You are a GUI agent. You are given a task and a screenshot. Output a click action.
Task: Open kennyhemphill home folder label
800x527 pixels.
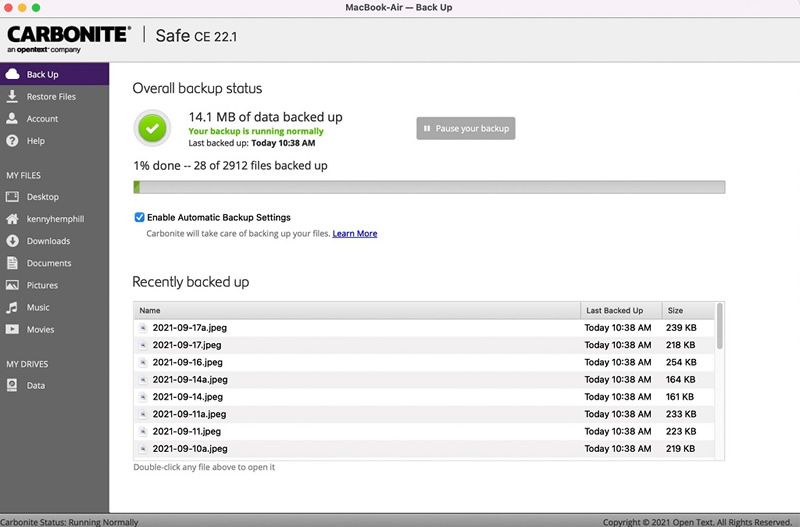coord(56,219)
